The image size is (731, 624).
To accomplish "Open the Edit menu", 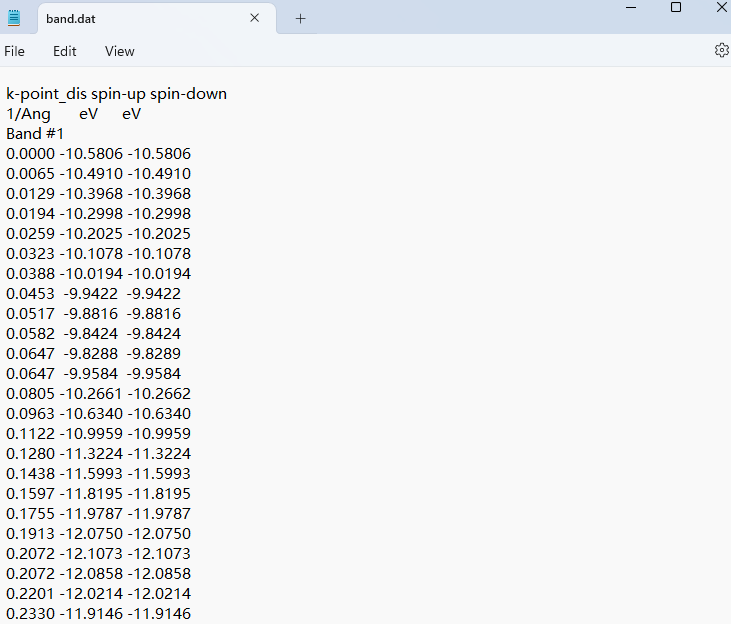I will (x=65, y=51).
